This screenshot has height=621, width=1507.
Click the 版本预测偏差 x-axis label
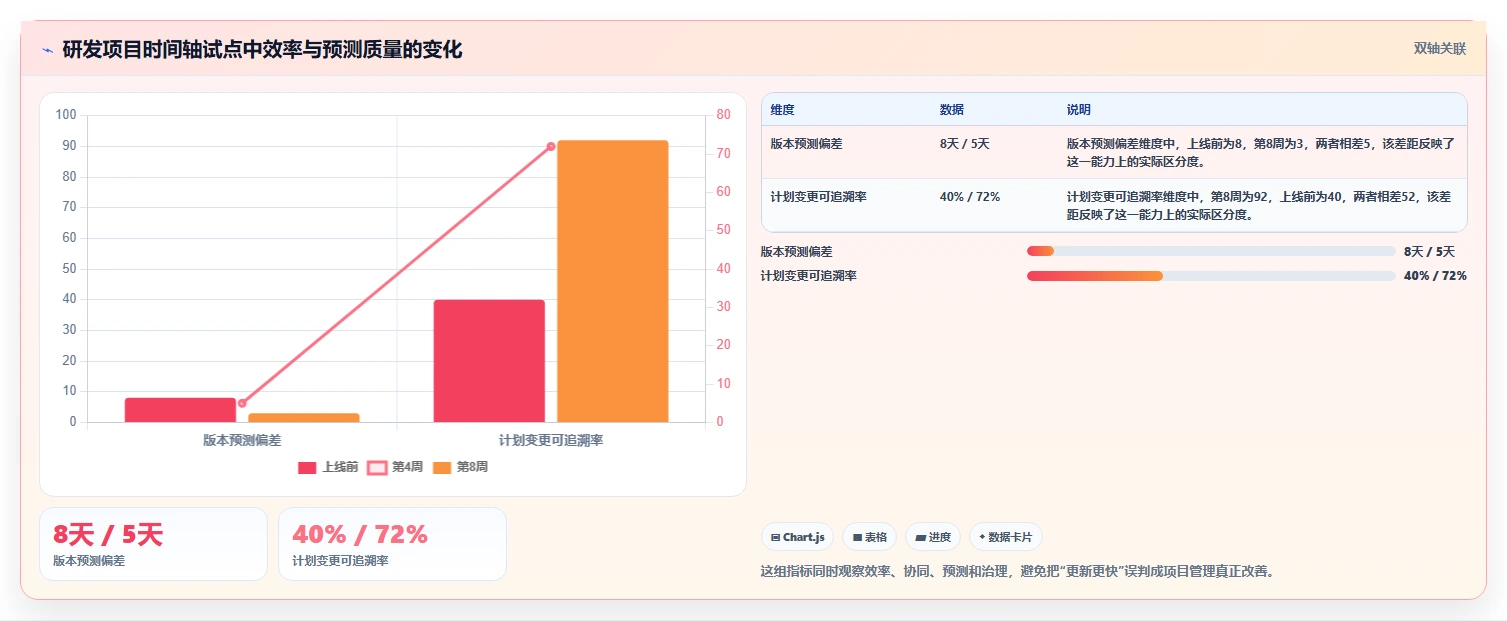tap(242, 440)
